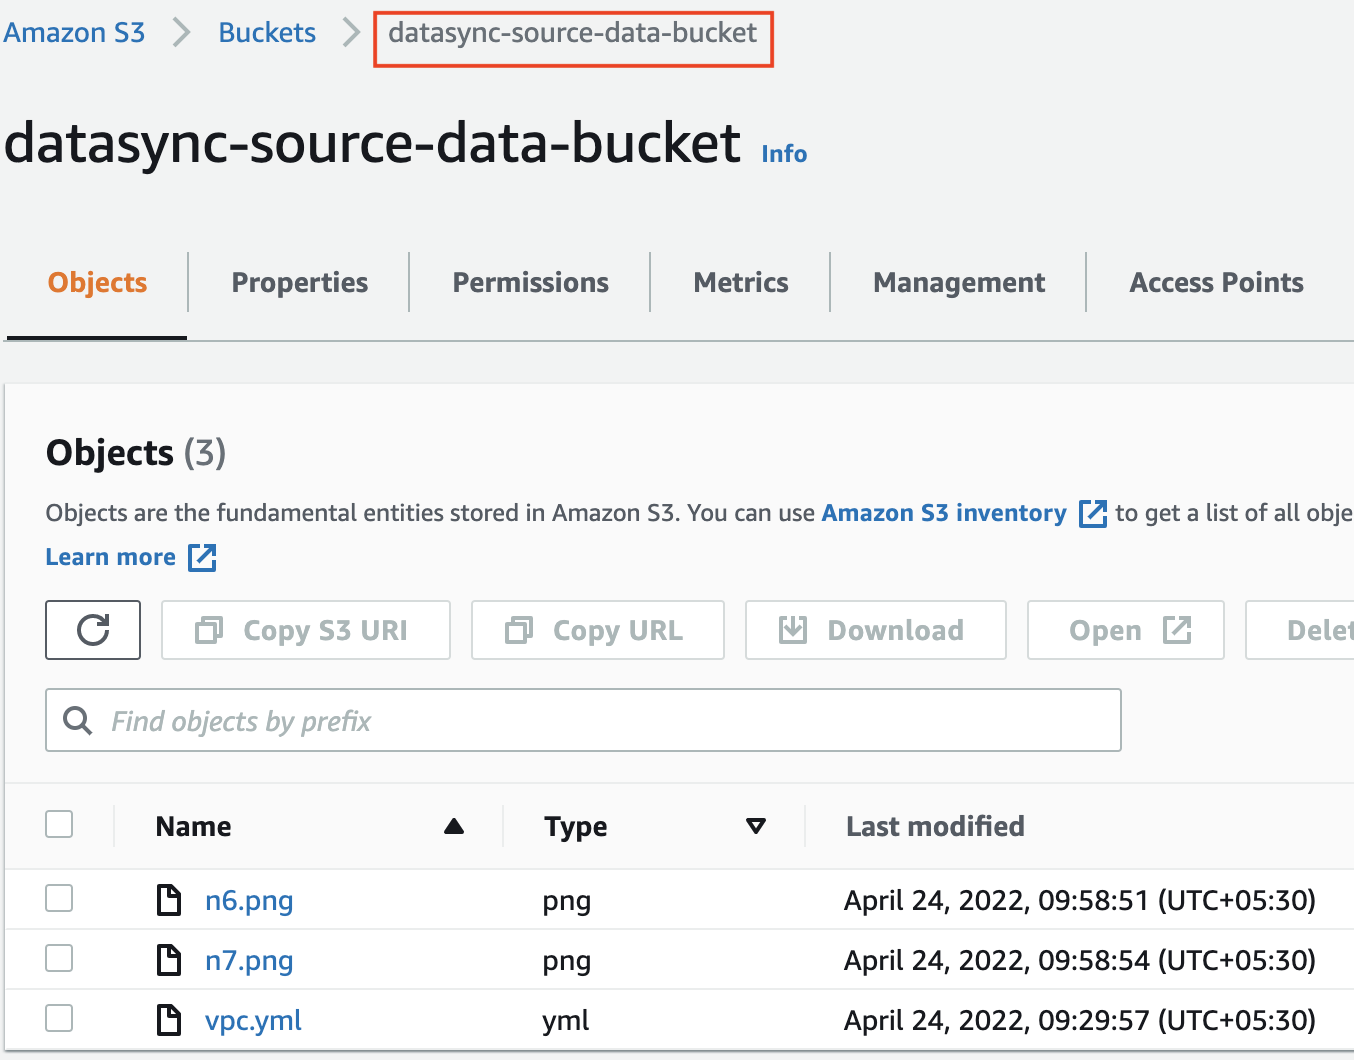1354x1060 pixels.
Task: Click inside the Find objects by prefix field
Action: point(400,720)
